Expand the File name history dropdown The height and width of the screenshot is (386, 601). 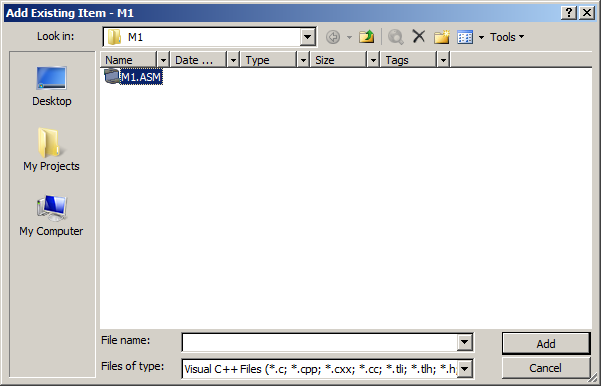(465, 342)
